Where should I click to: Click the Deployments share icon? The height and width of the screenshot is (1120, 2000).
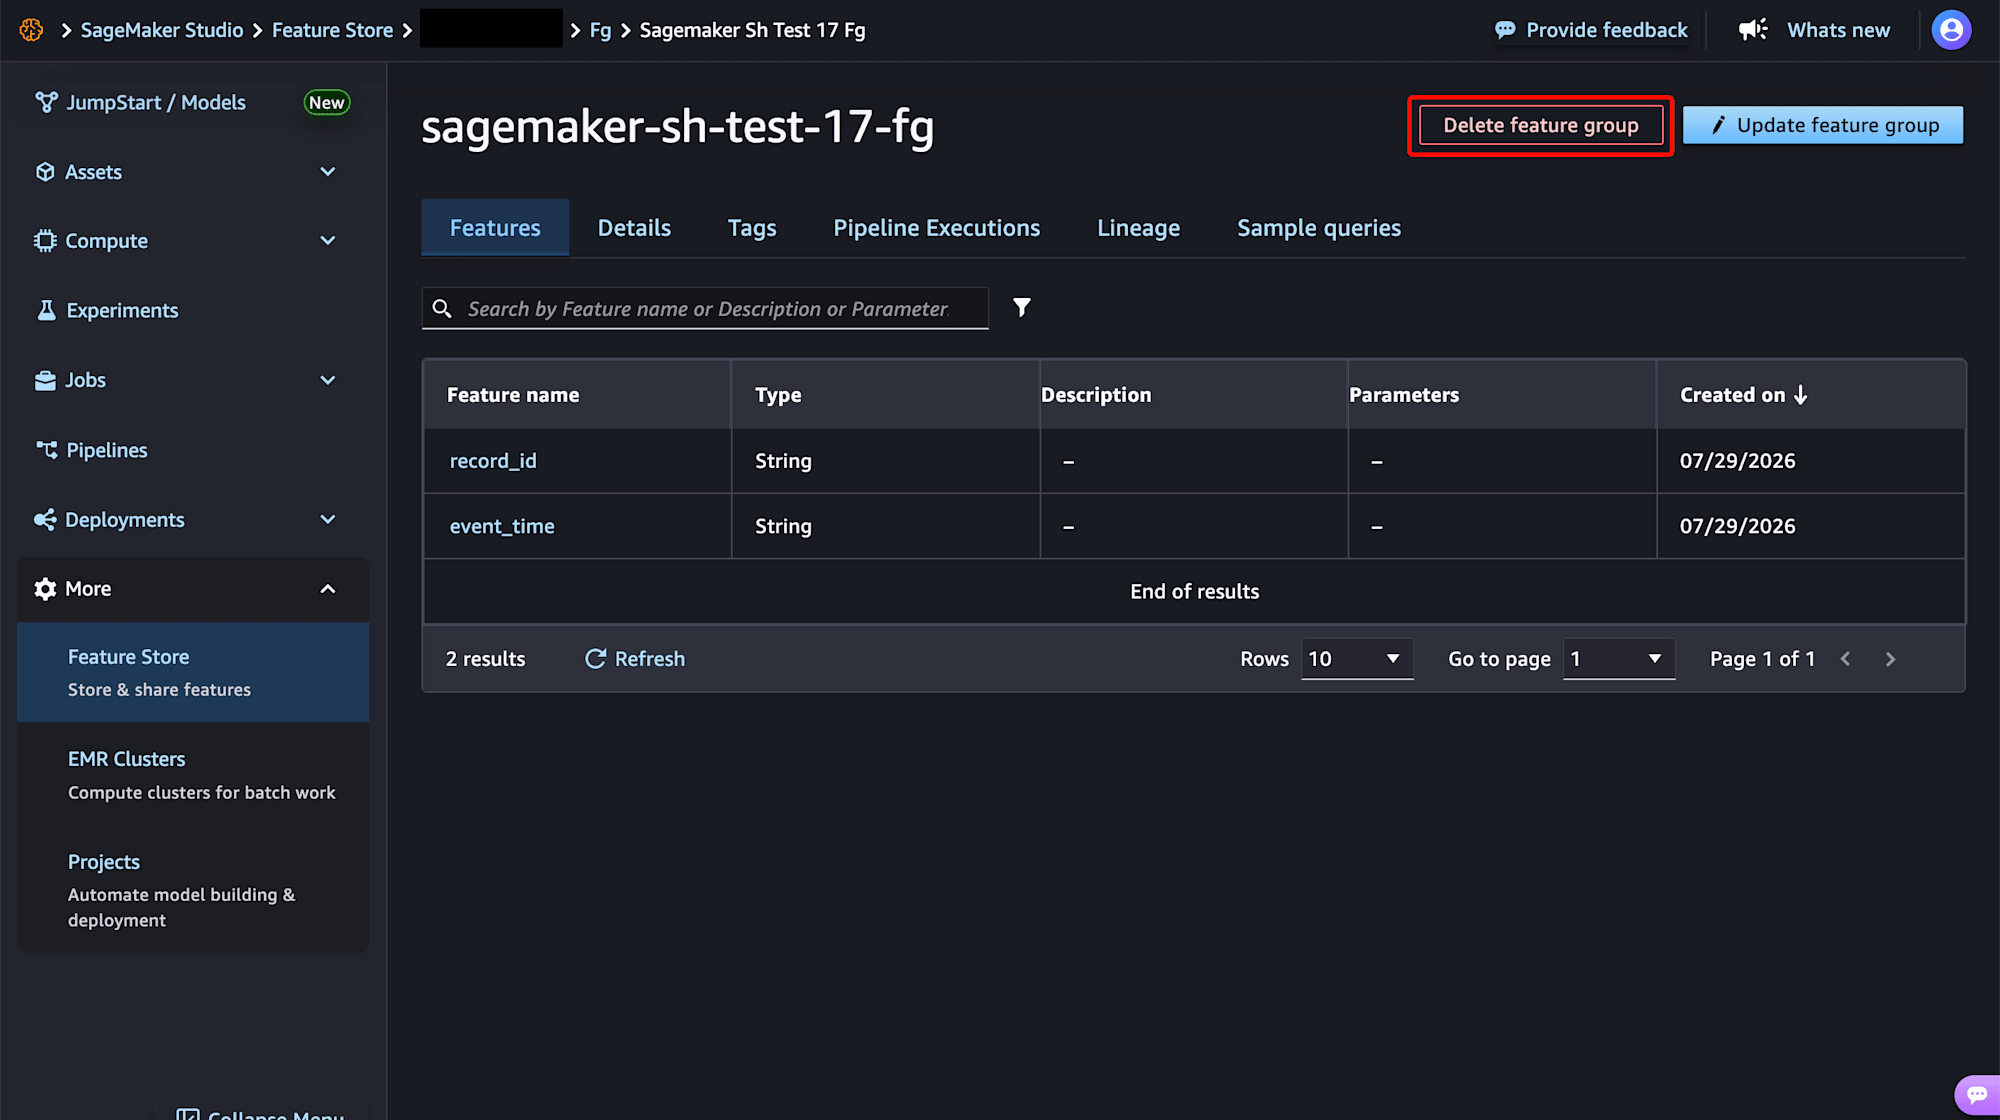click(45, 519)
